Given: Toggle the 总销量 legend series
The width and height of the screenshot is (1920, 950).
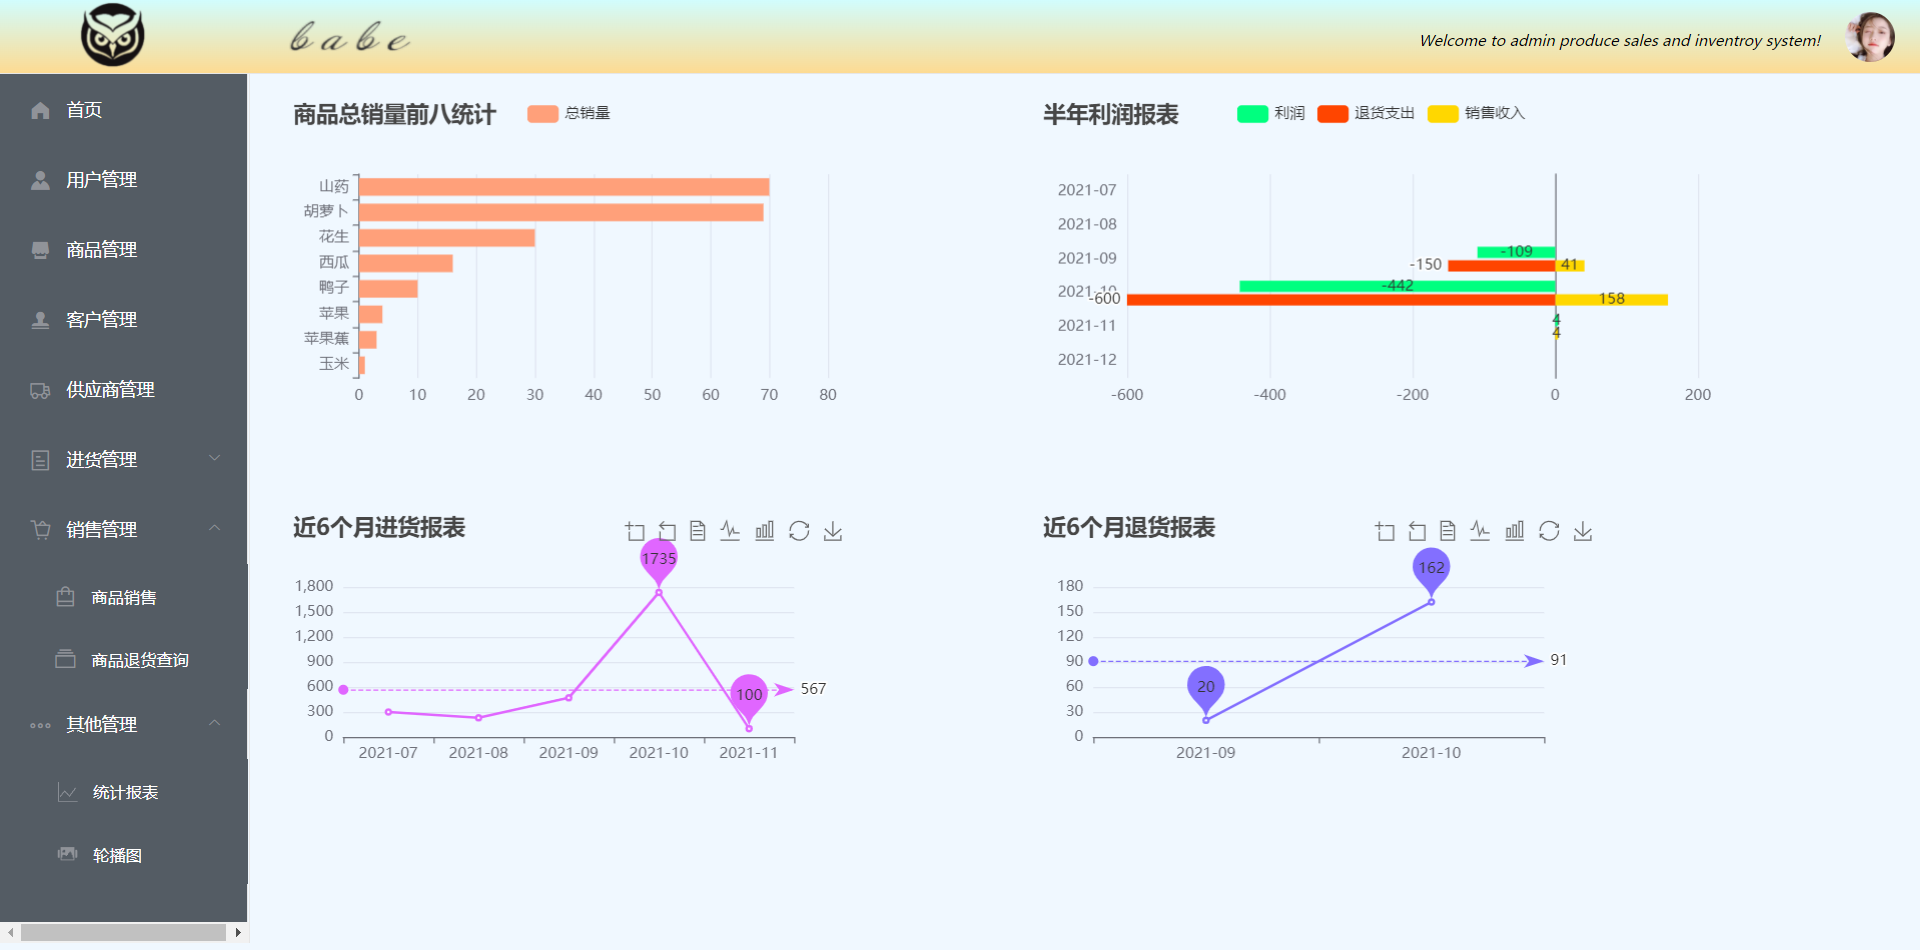Looking at the screenshot, I should click(569, 113).
